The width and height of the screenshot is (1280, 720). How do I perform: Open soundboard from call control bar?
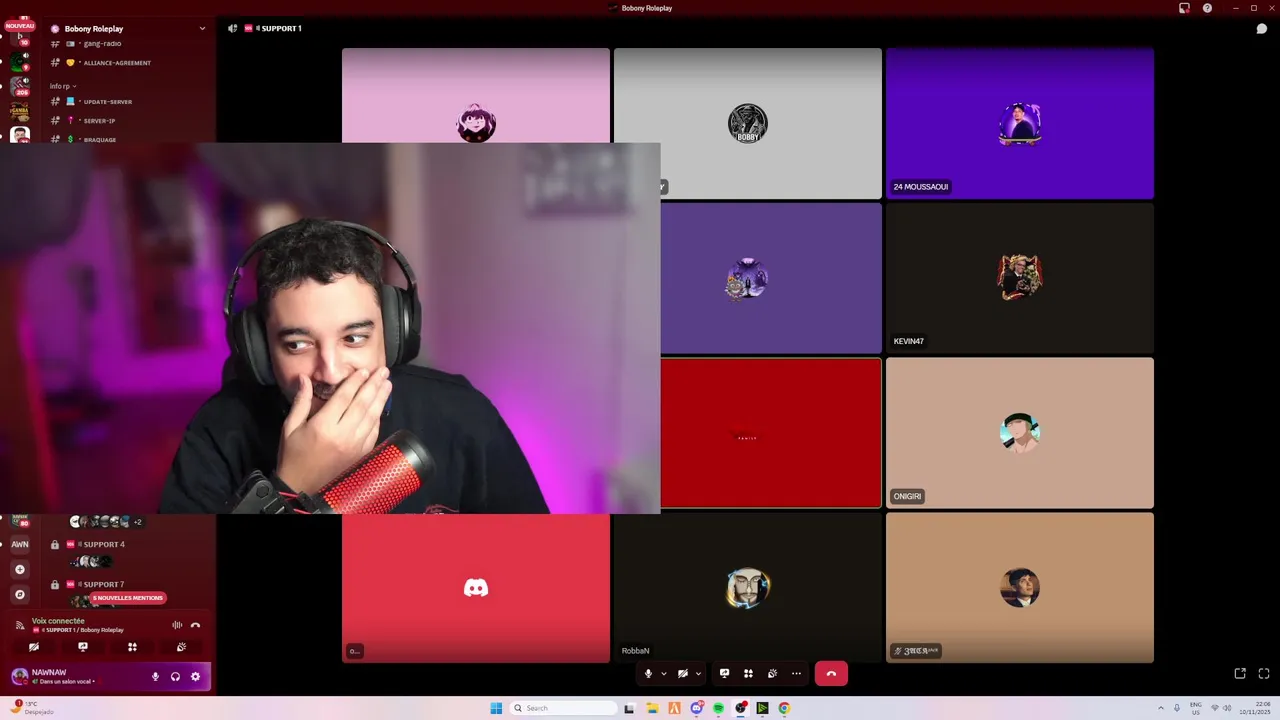pyautogui.click(x=772, y=674)
